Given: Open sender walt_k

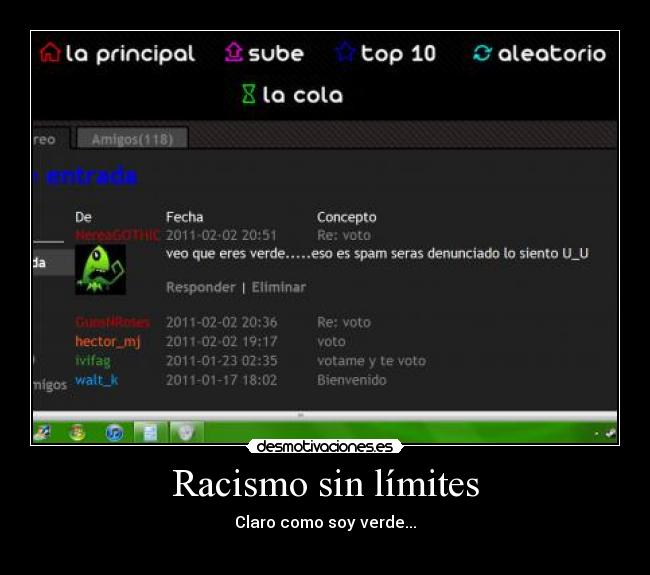Looking at the screenshot, I should pyautogui.click(x=97, y=380).
